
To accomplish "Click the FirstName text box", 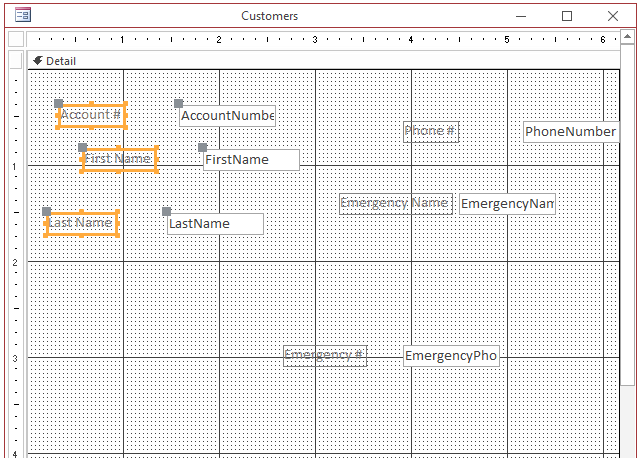I will (251, 159).
